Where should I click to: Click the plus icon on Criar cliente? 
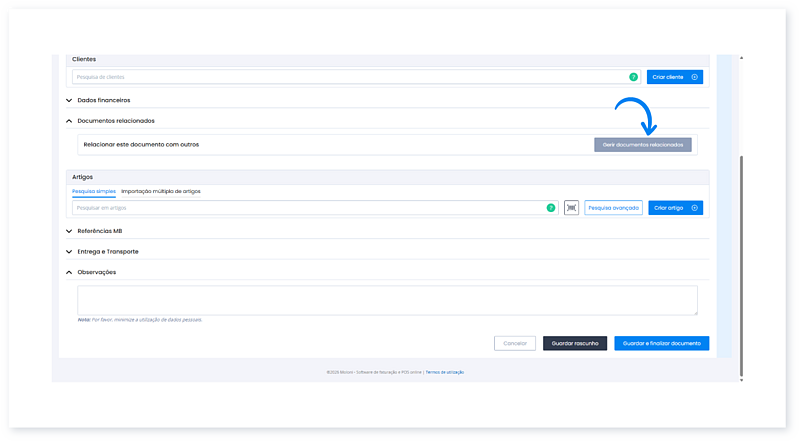(x=695, y=77)
